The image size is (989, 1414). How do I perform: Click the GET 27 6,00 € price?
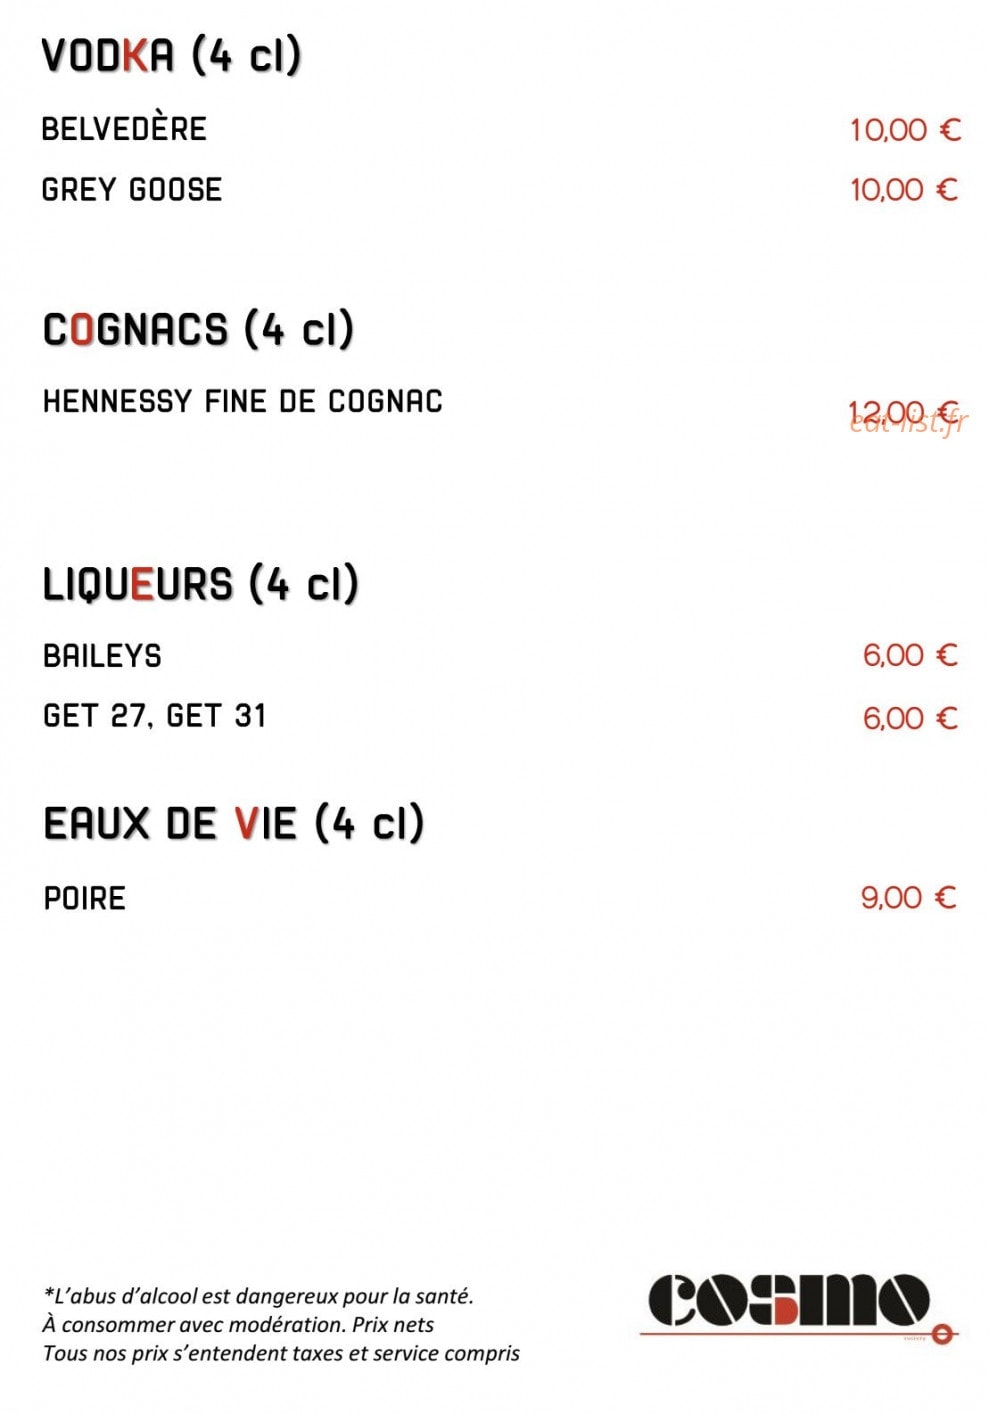tap(911, 718)
